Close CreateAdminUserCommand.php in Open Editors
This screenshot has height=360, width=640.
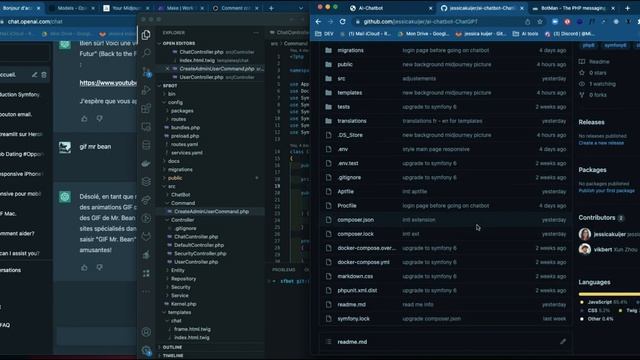point(167,69)
